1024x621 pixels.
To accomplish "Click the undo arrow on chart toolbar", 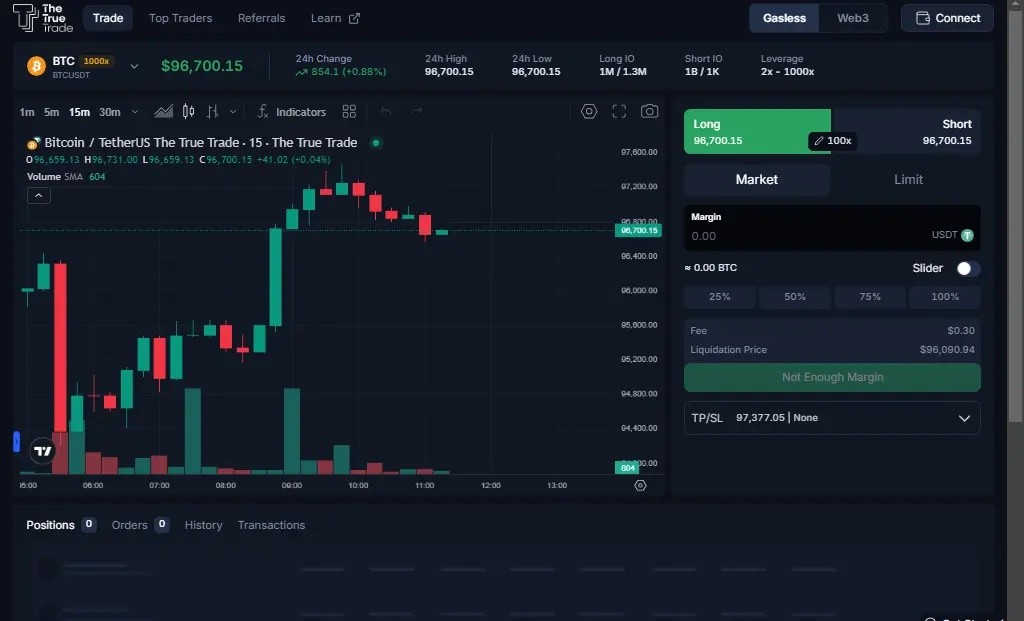I will point(386,112).
